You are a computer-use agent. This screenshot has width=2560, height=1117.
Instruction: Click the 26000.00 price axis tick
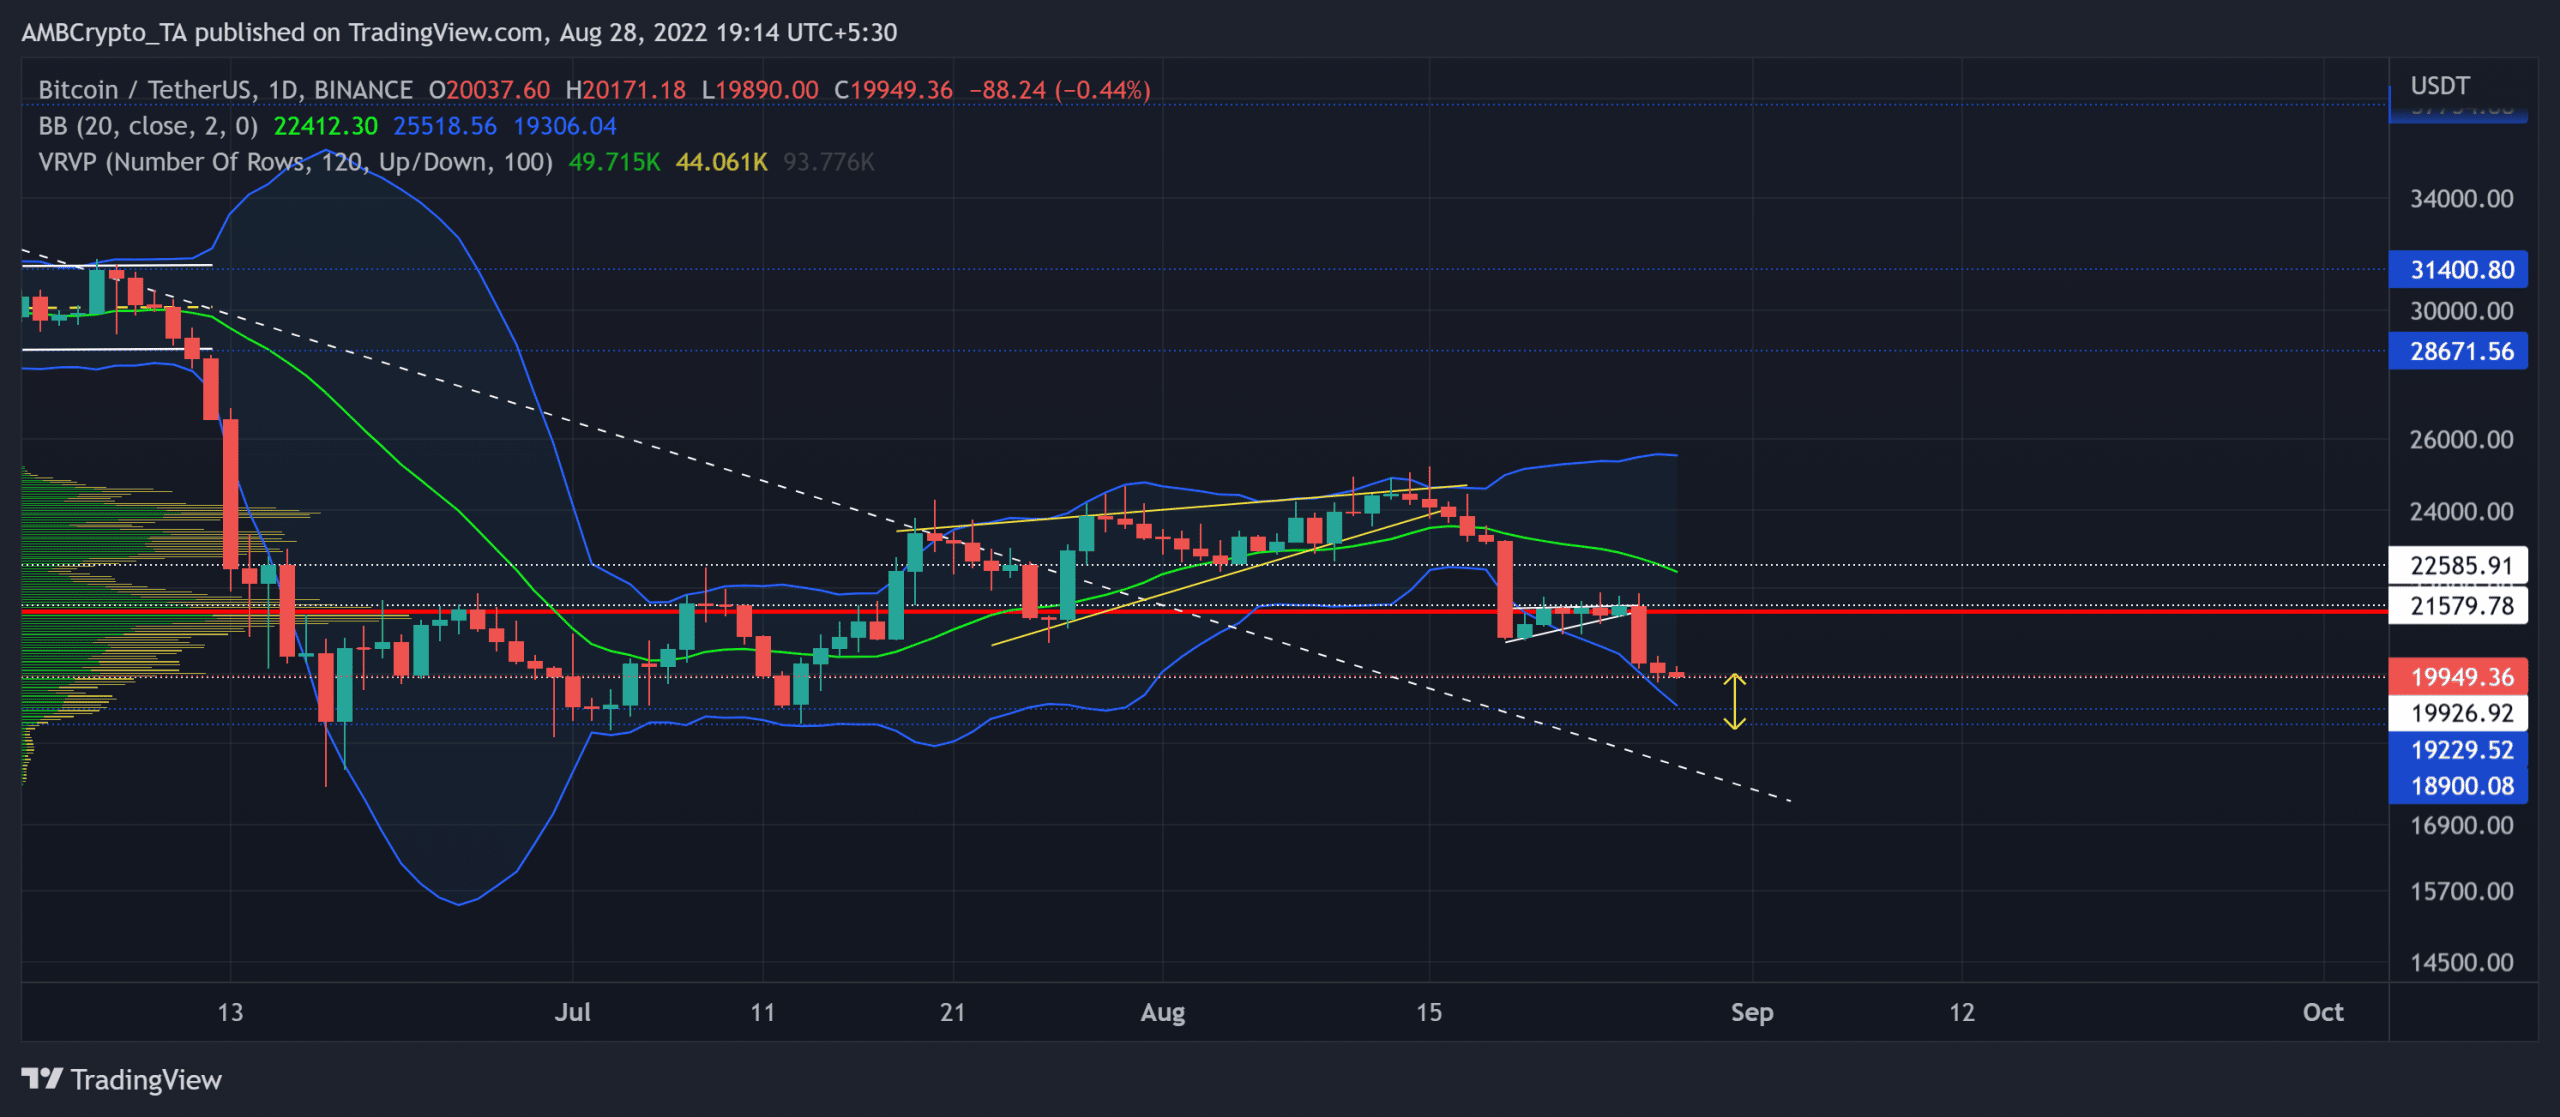2461,439
